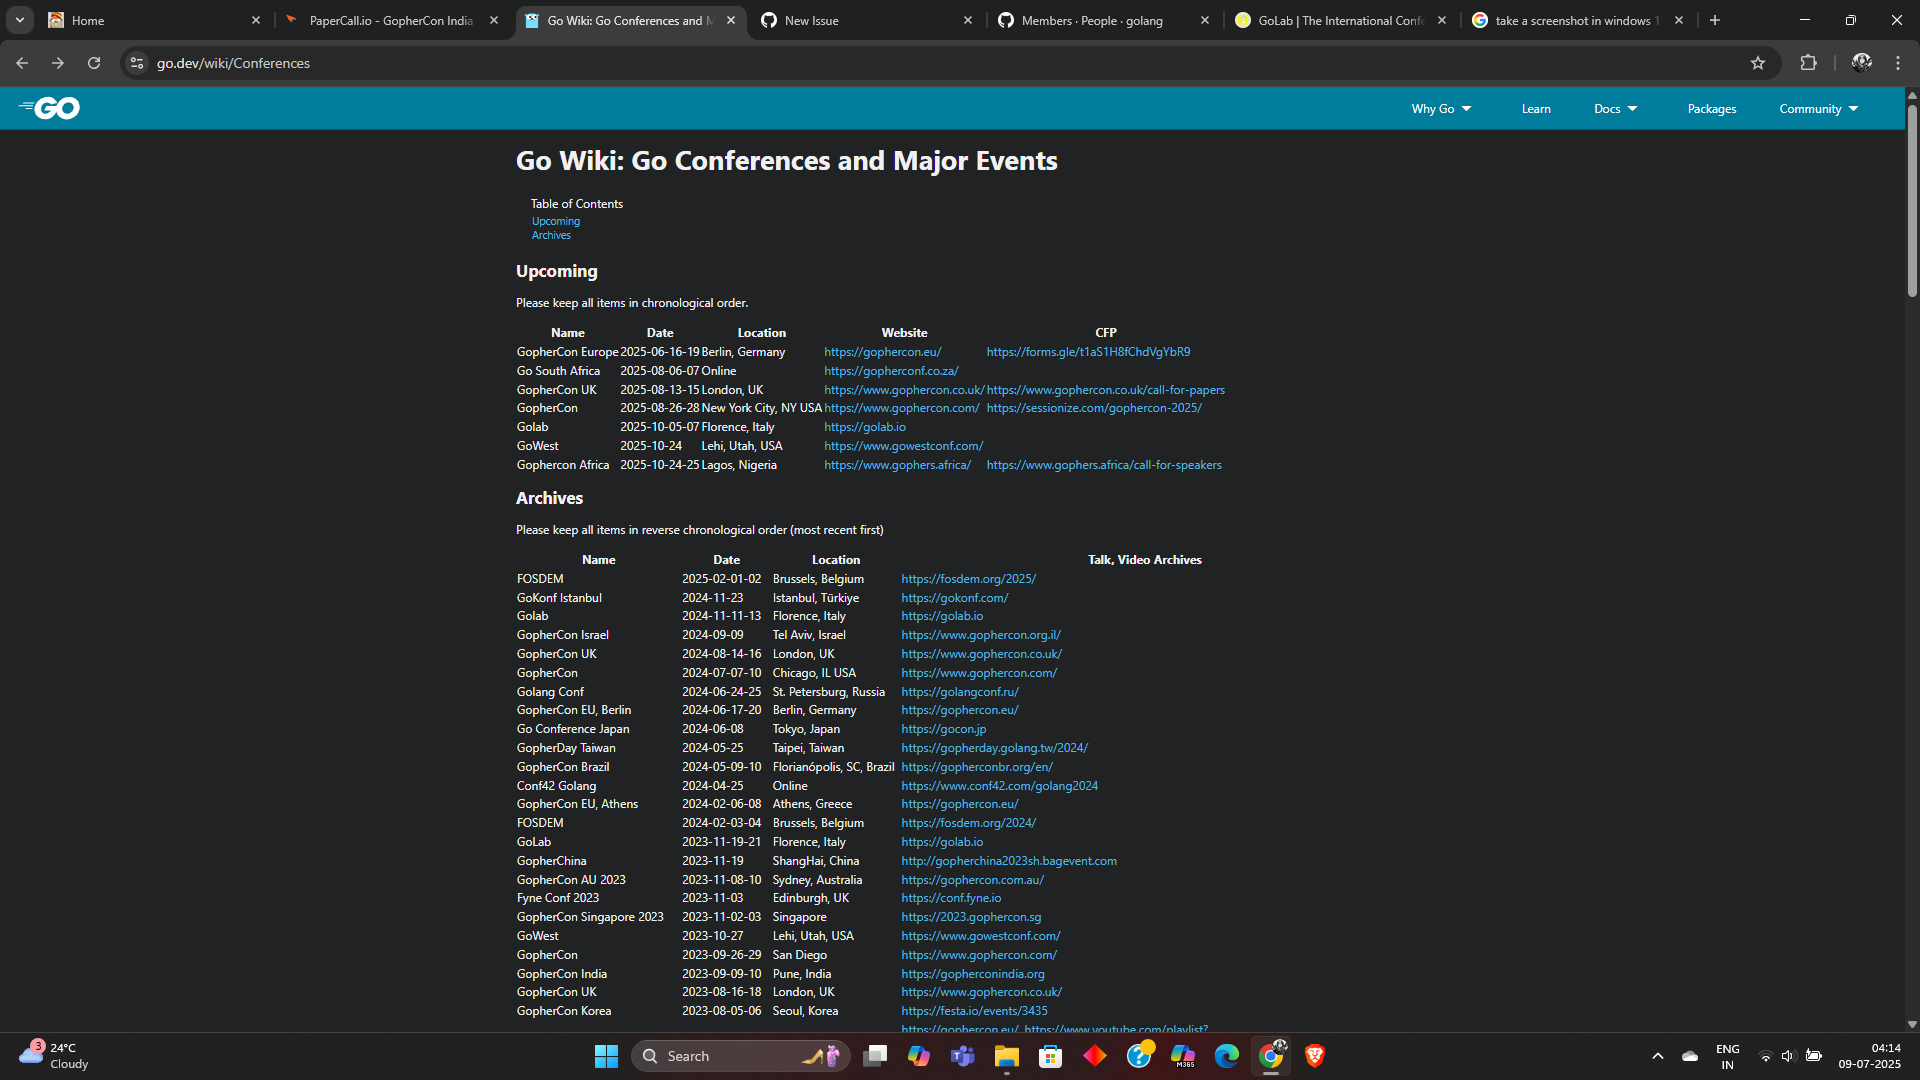
Task: Switch to the take a screenshot tab
Action: pyautogui.click(x=1577, y=20)
